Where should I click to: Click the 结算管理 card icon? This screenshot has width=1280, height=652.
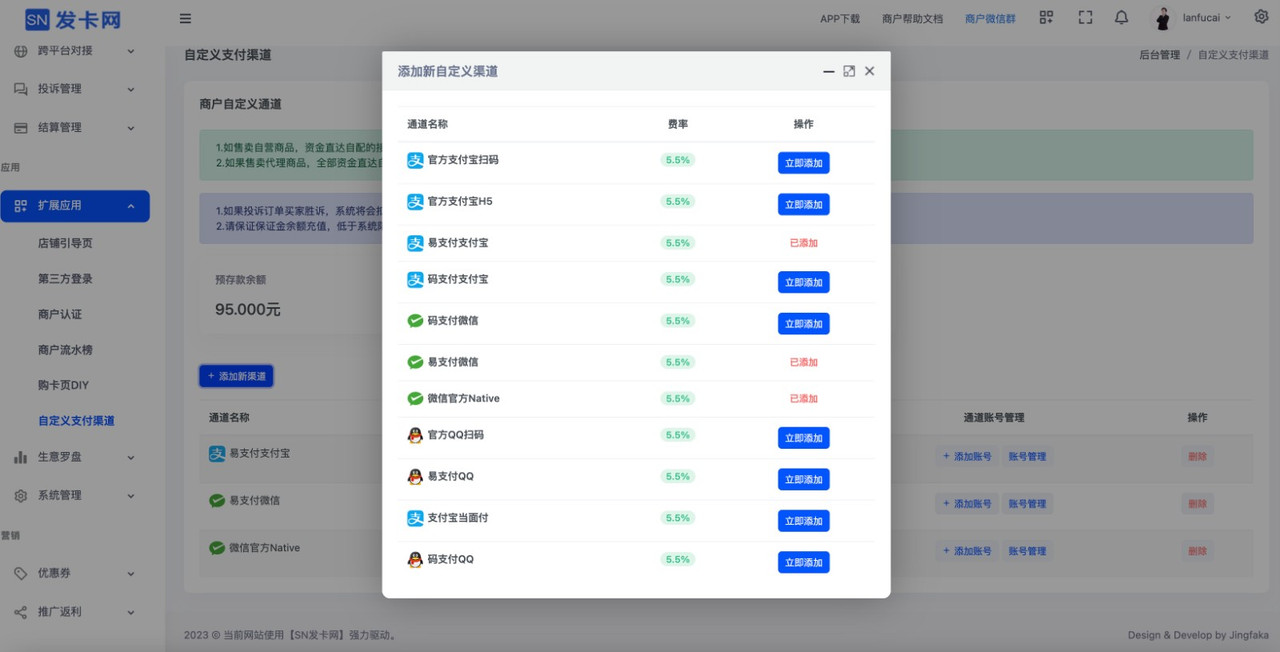(21, 128)
